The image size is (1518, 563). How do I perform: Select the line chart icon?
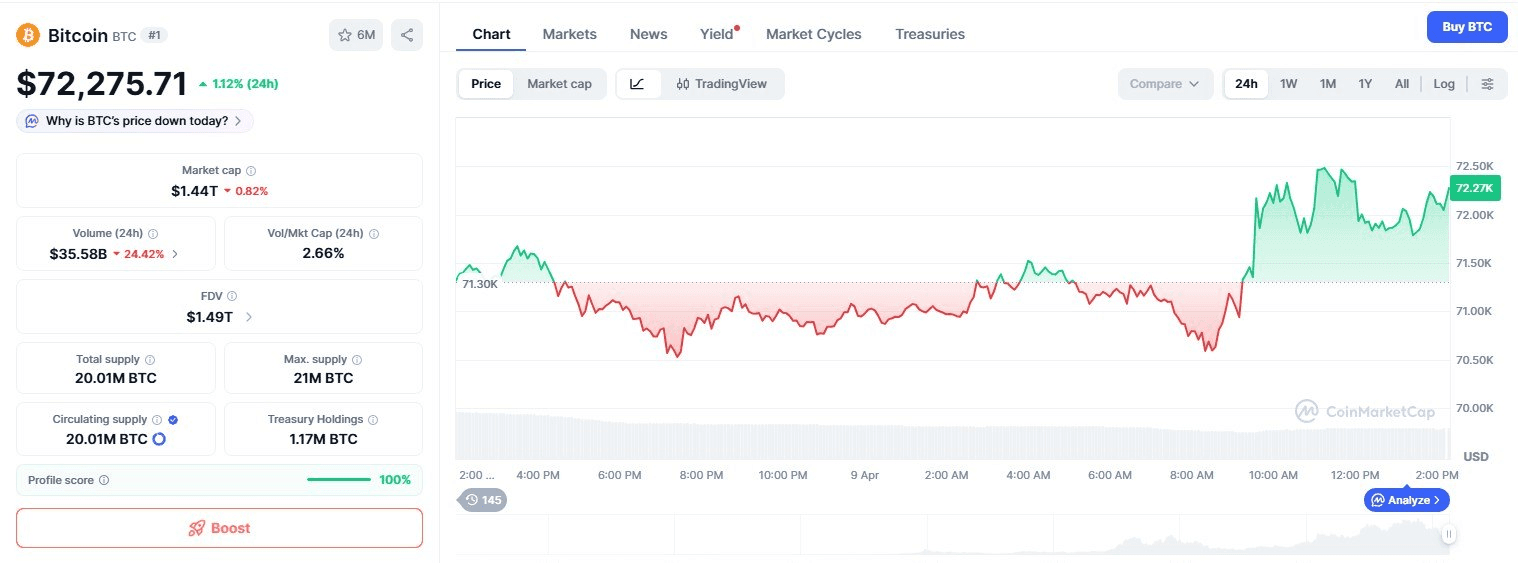coord(638,84)
